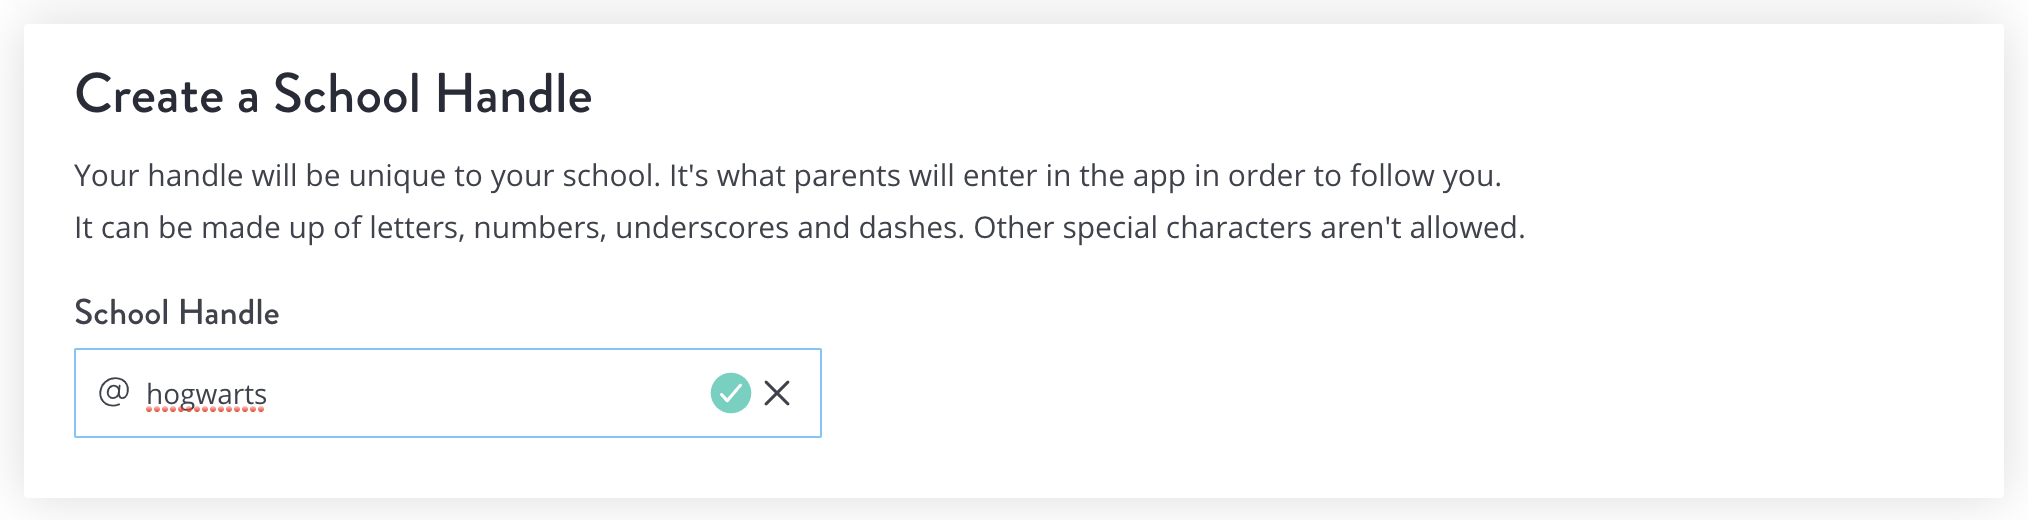The height and width of the screenshot is (520, 2028).
Task: Click the word letters in the description
Action: 417,228
